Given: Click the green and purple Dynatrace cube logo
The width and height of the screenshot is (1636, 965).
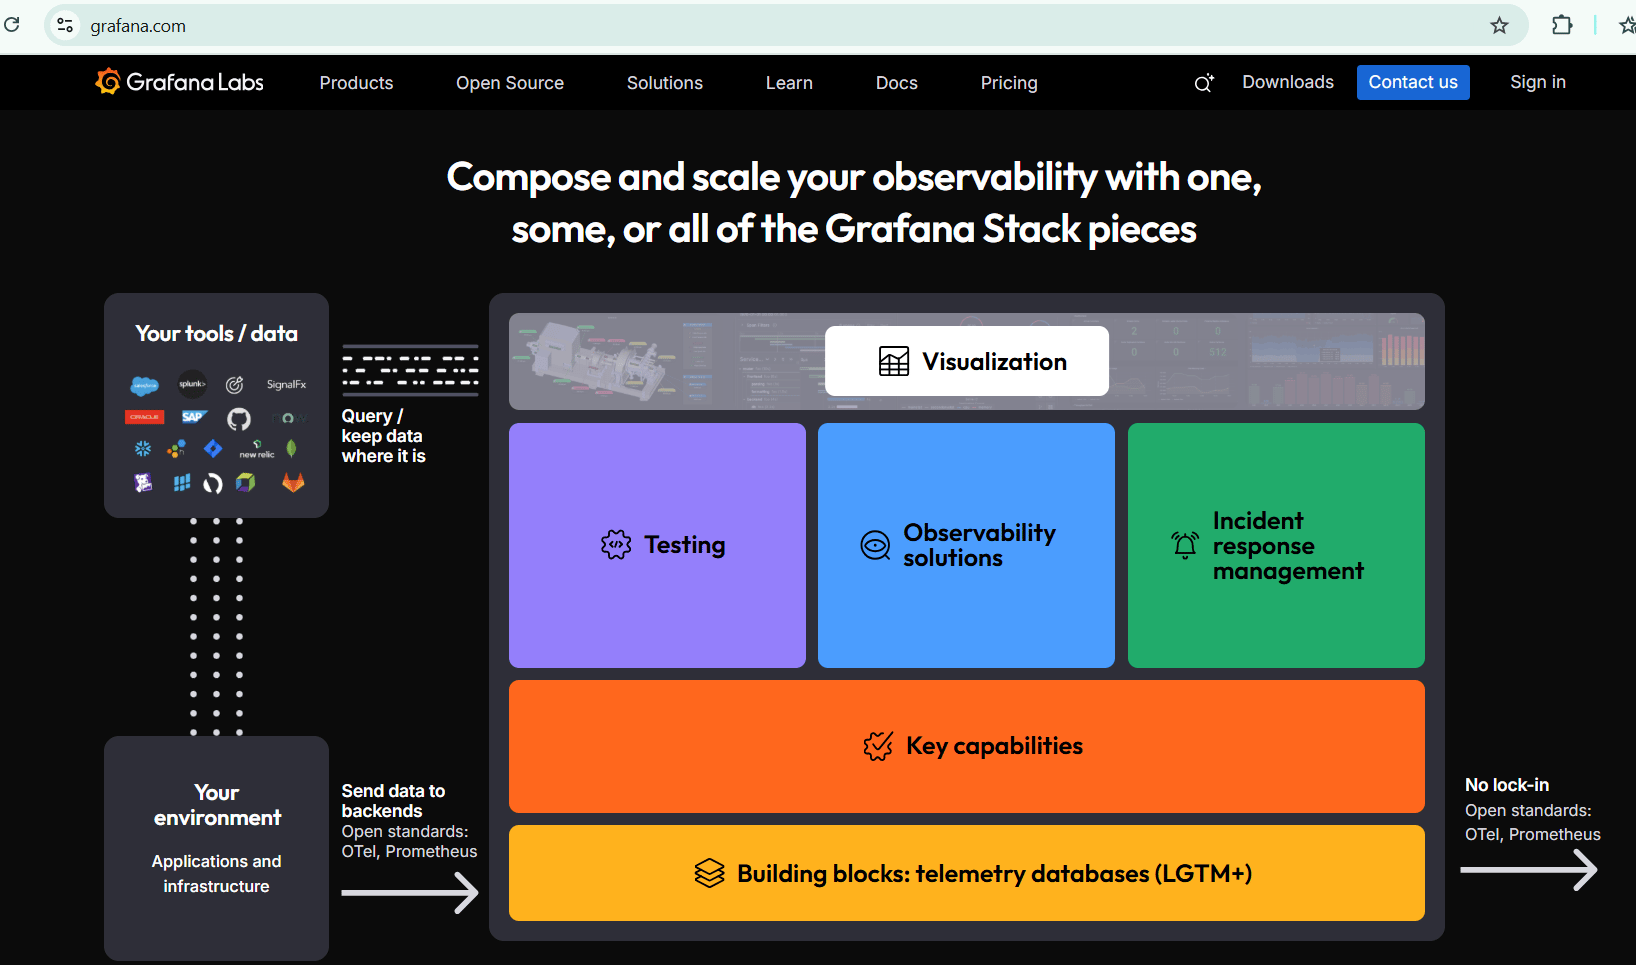Looking at the screenshot, I should [x=246, y=483].
